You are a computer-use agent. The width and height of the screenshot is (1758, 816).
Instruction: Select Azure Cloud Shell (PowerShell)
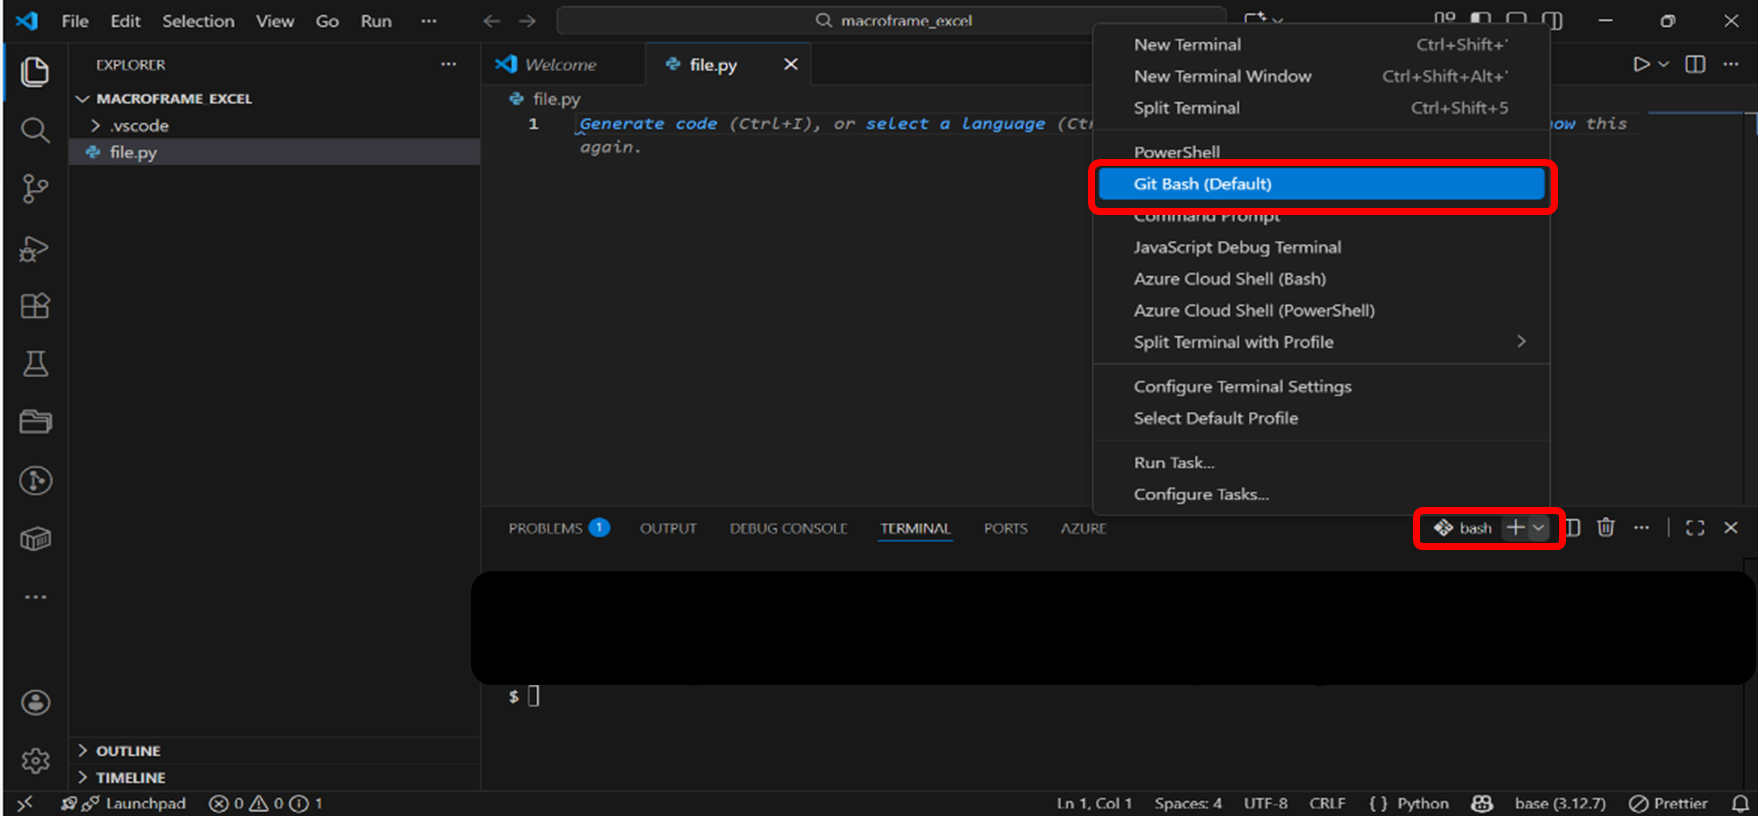coord(1321,311)
